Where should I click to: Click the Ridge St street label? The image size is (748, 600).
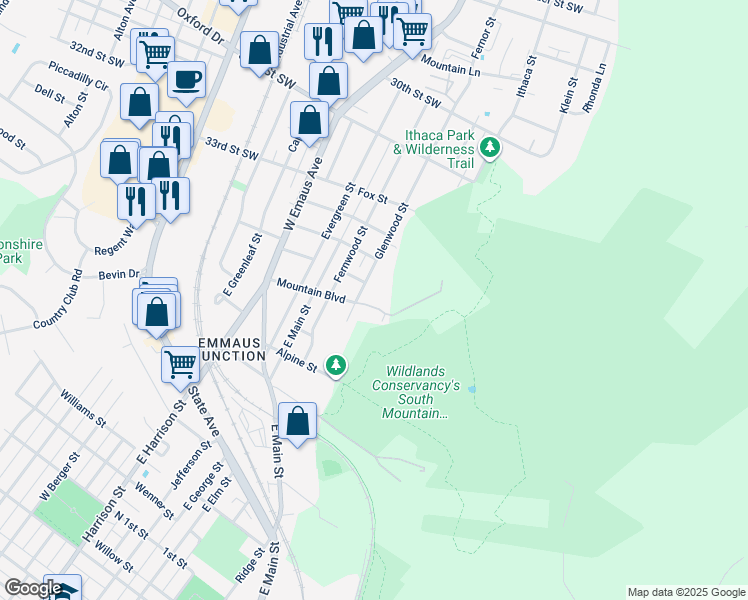coord(250,566)
